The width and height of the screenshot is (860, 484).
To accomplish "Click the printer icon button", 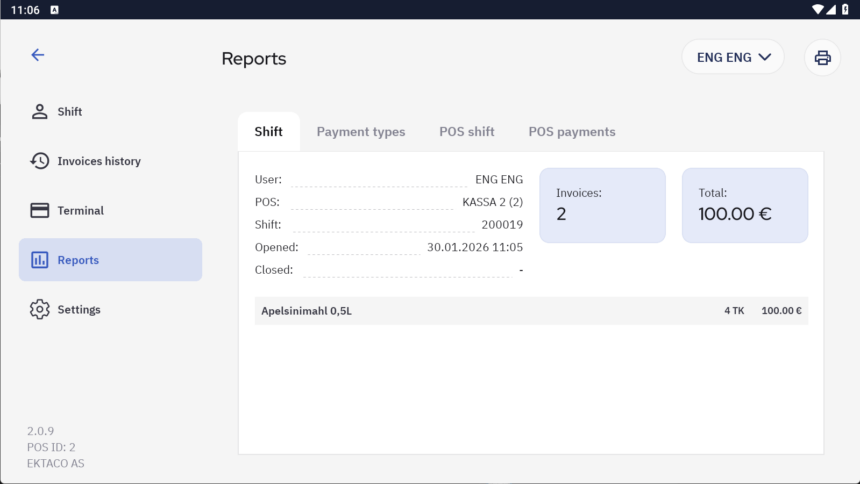I will point(822,58).
